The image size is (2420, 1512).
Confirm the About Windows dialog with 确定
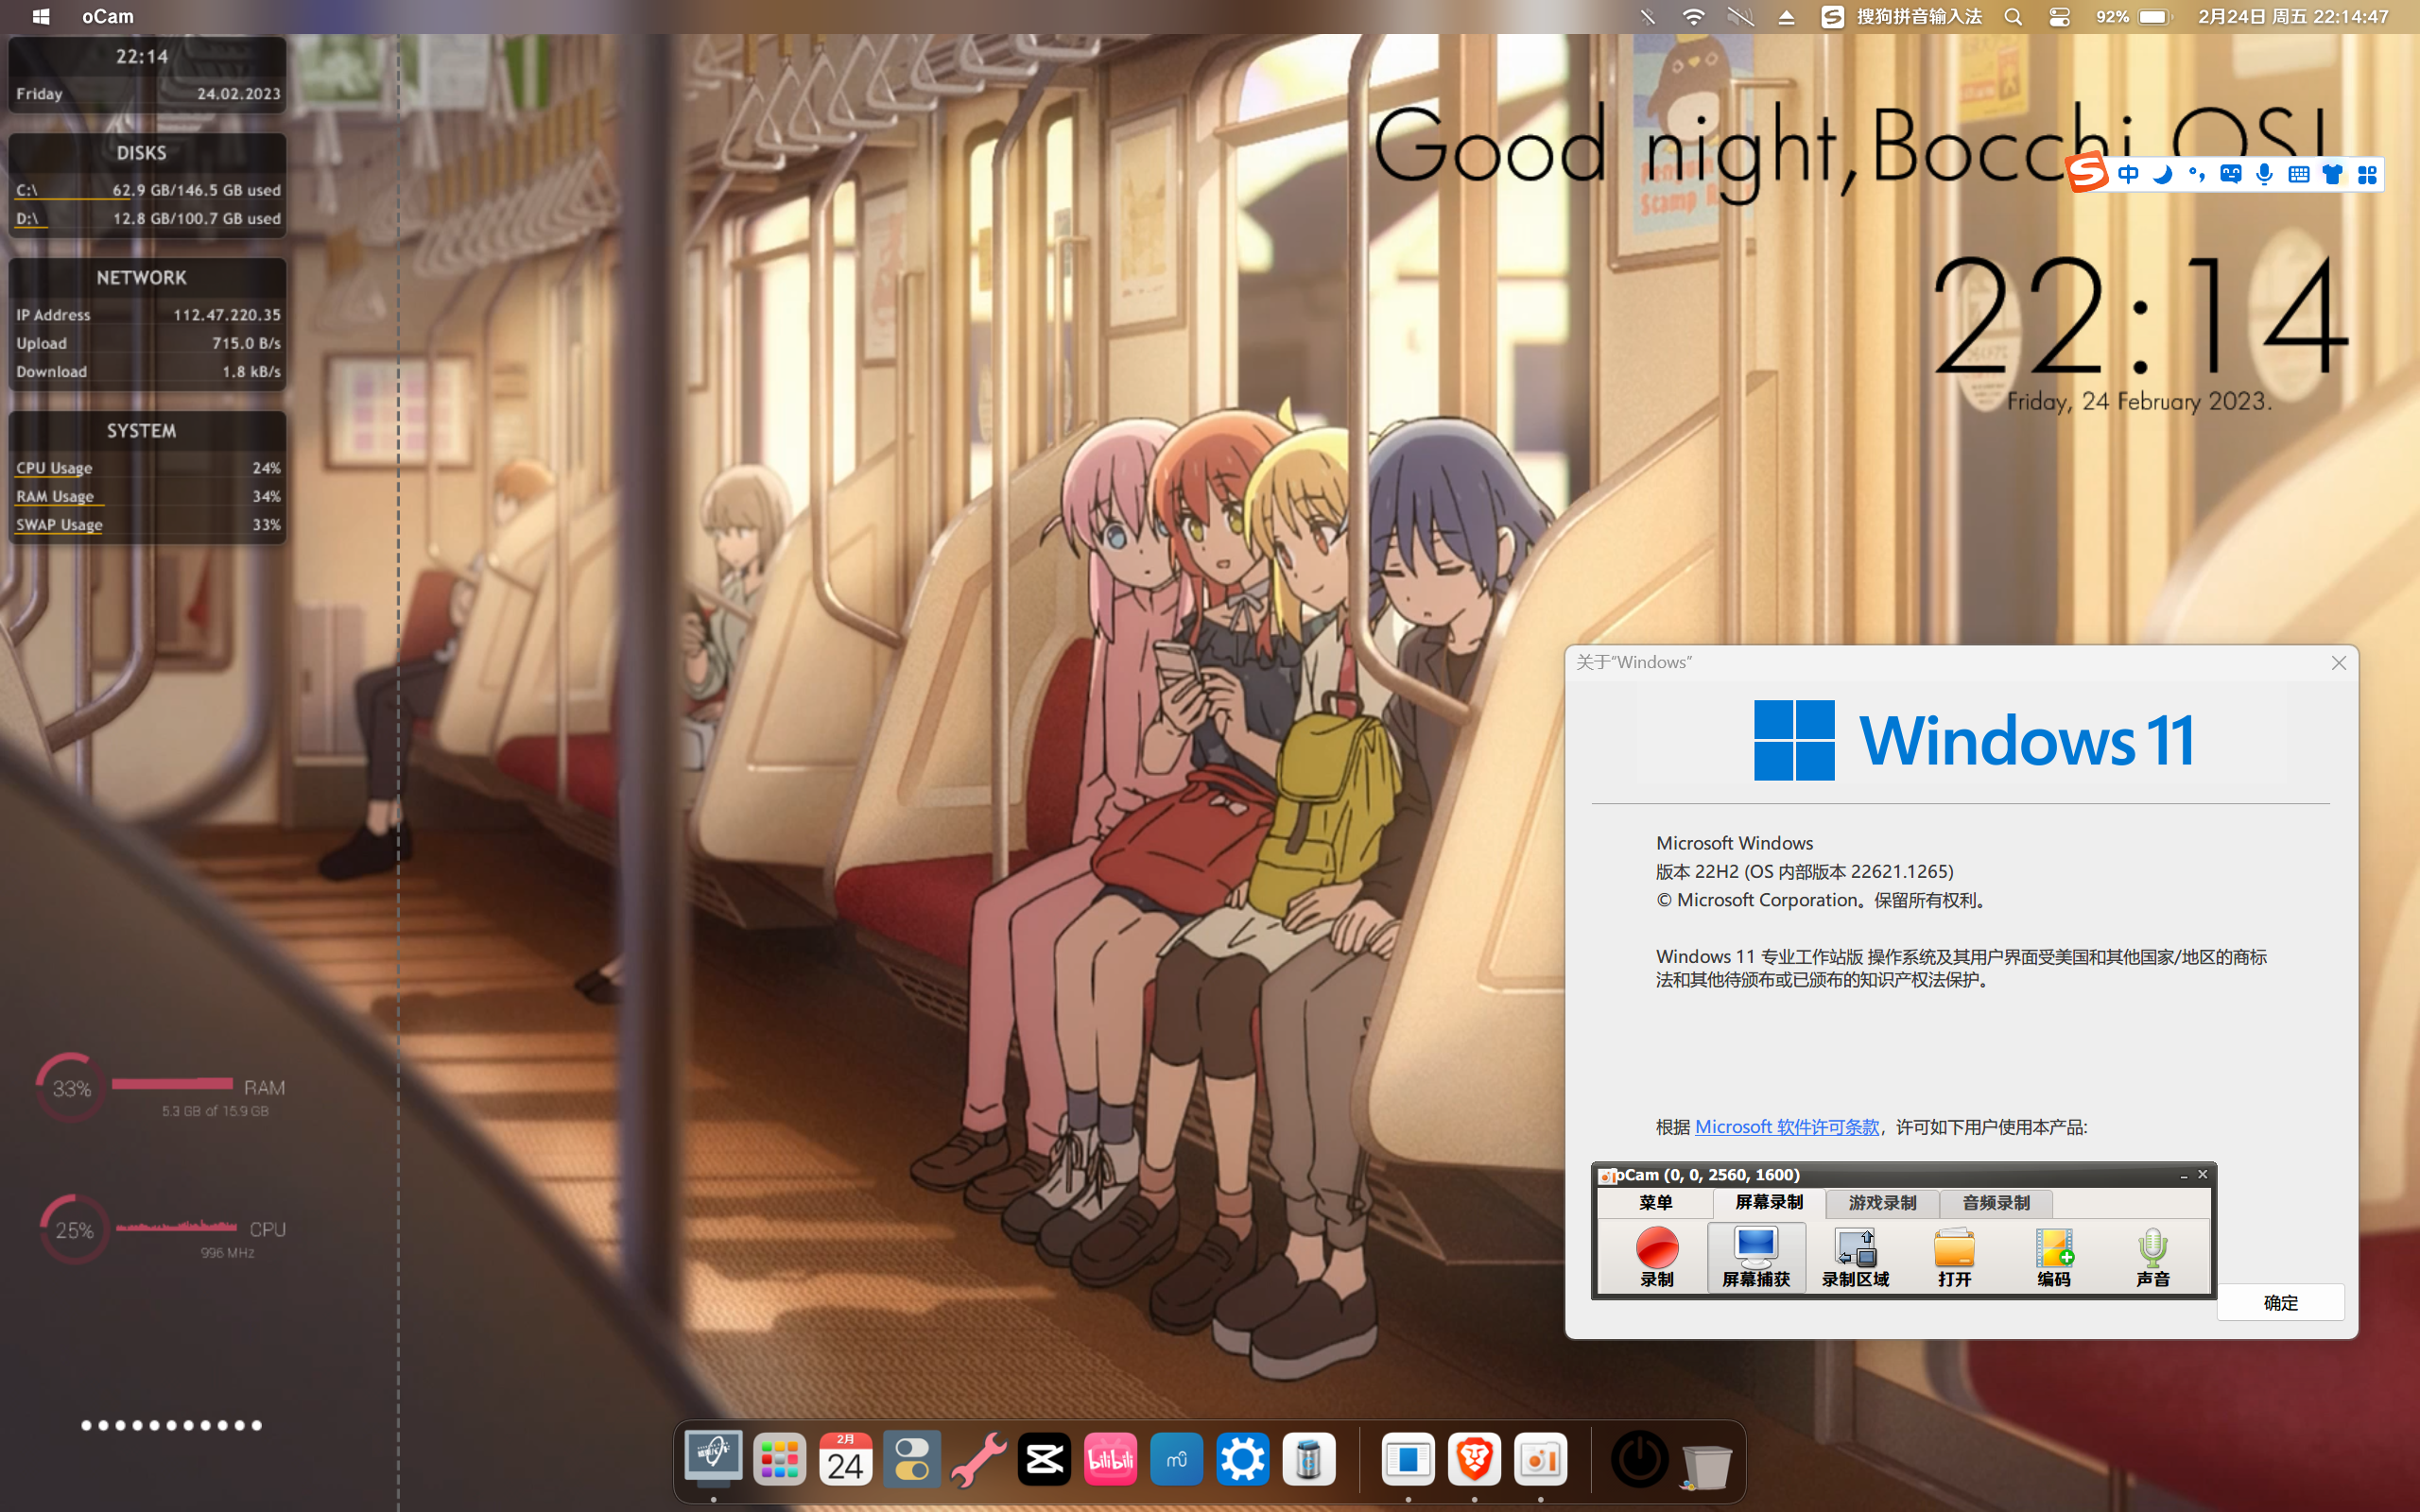2280,1302
